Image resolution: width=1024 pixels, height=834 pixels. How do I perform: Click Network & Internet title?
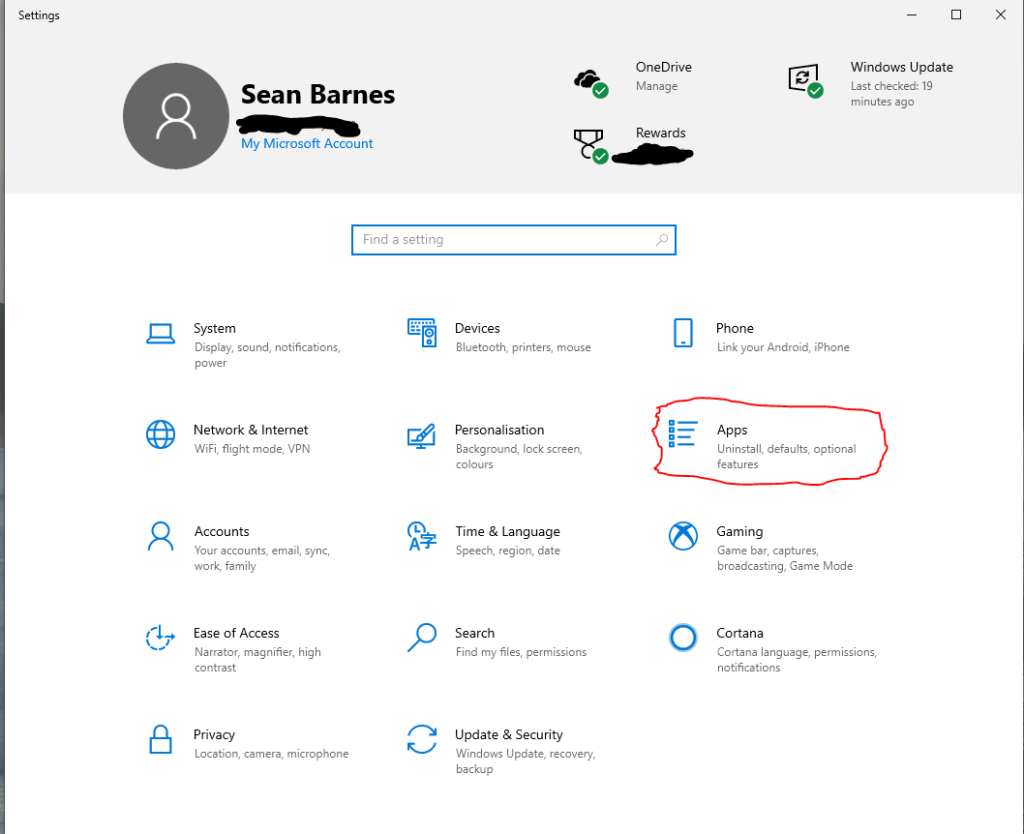tap(250, 430)
